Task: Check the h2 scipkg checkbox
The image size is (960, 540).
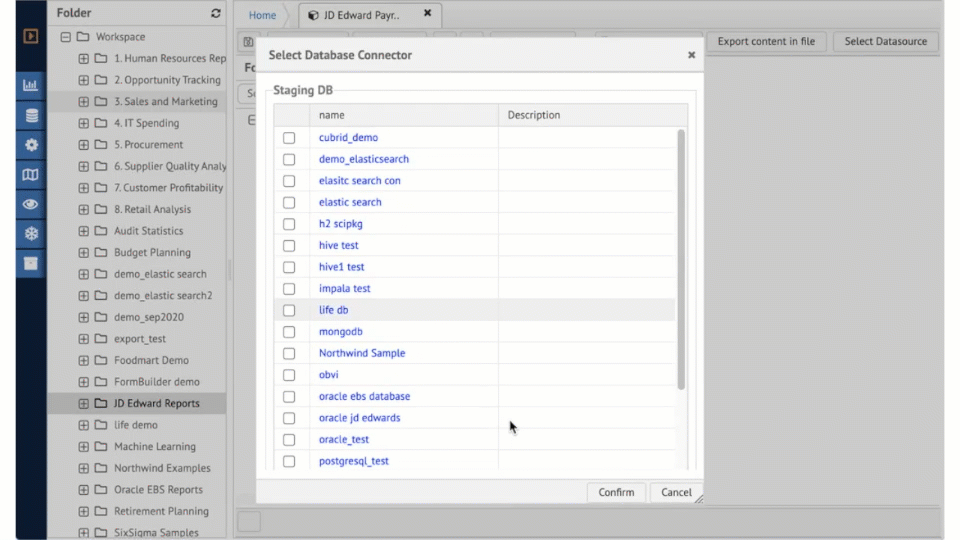Action: tap(289, 224)
